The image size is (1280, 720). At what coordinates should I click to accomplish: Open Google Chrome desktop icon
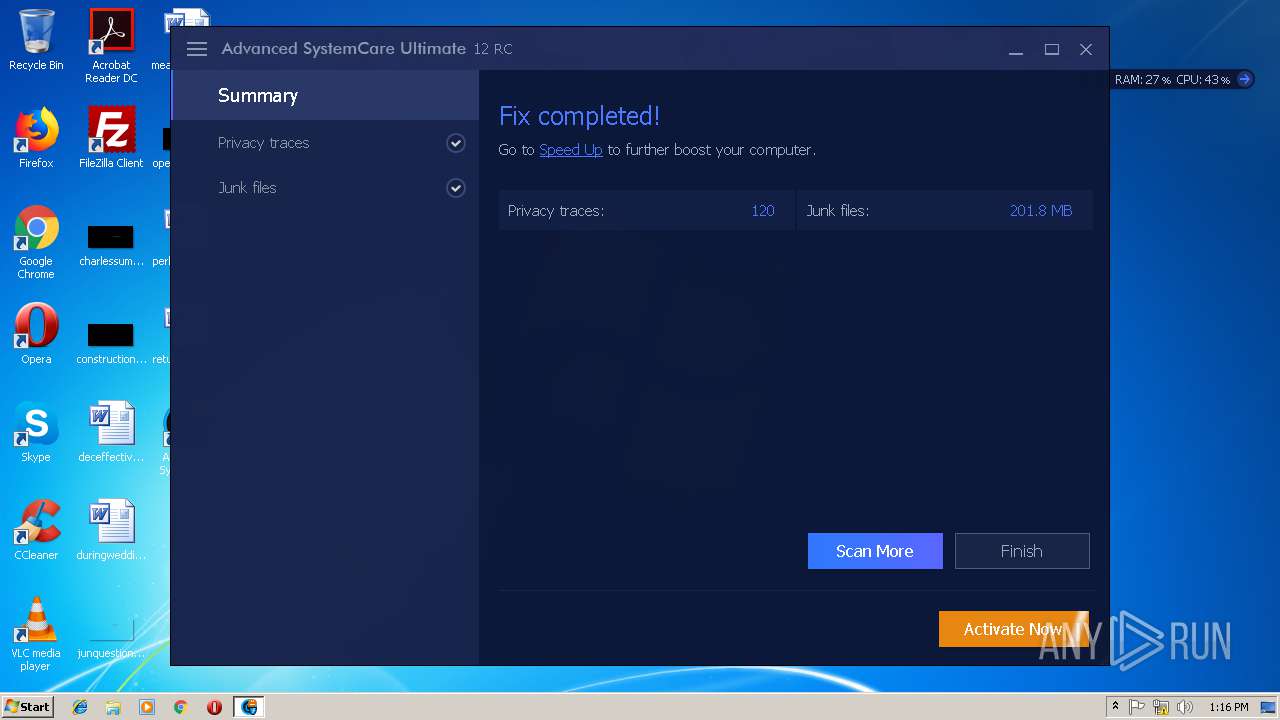(x=36, y=243)
